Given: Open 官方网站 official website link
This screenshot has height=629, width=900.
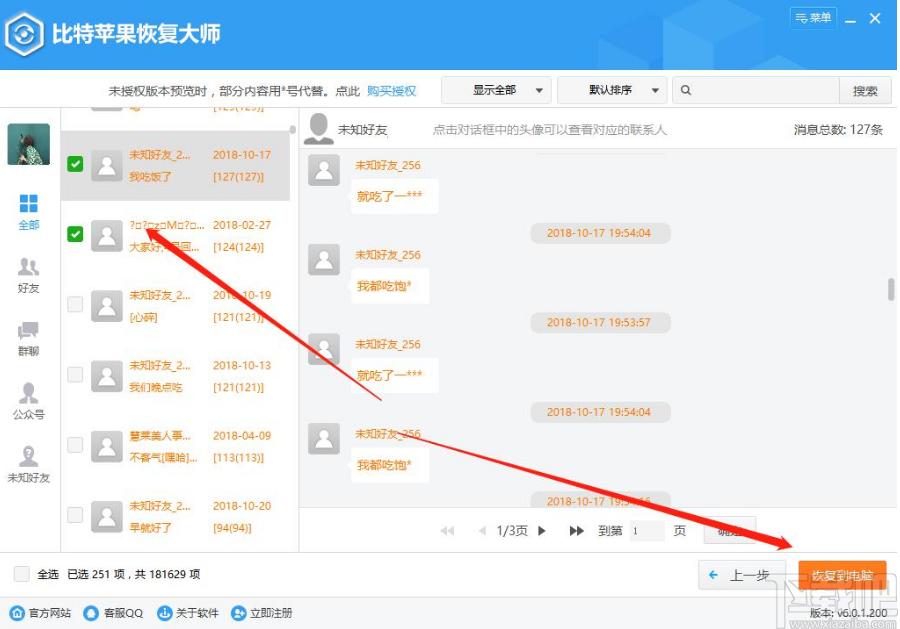Looking at the screenshot, I should [41, 613].
